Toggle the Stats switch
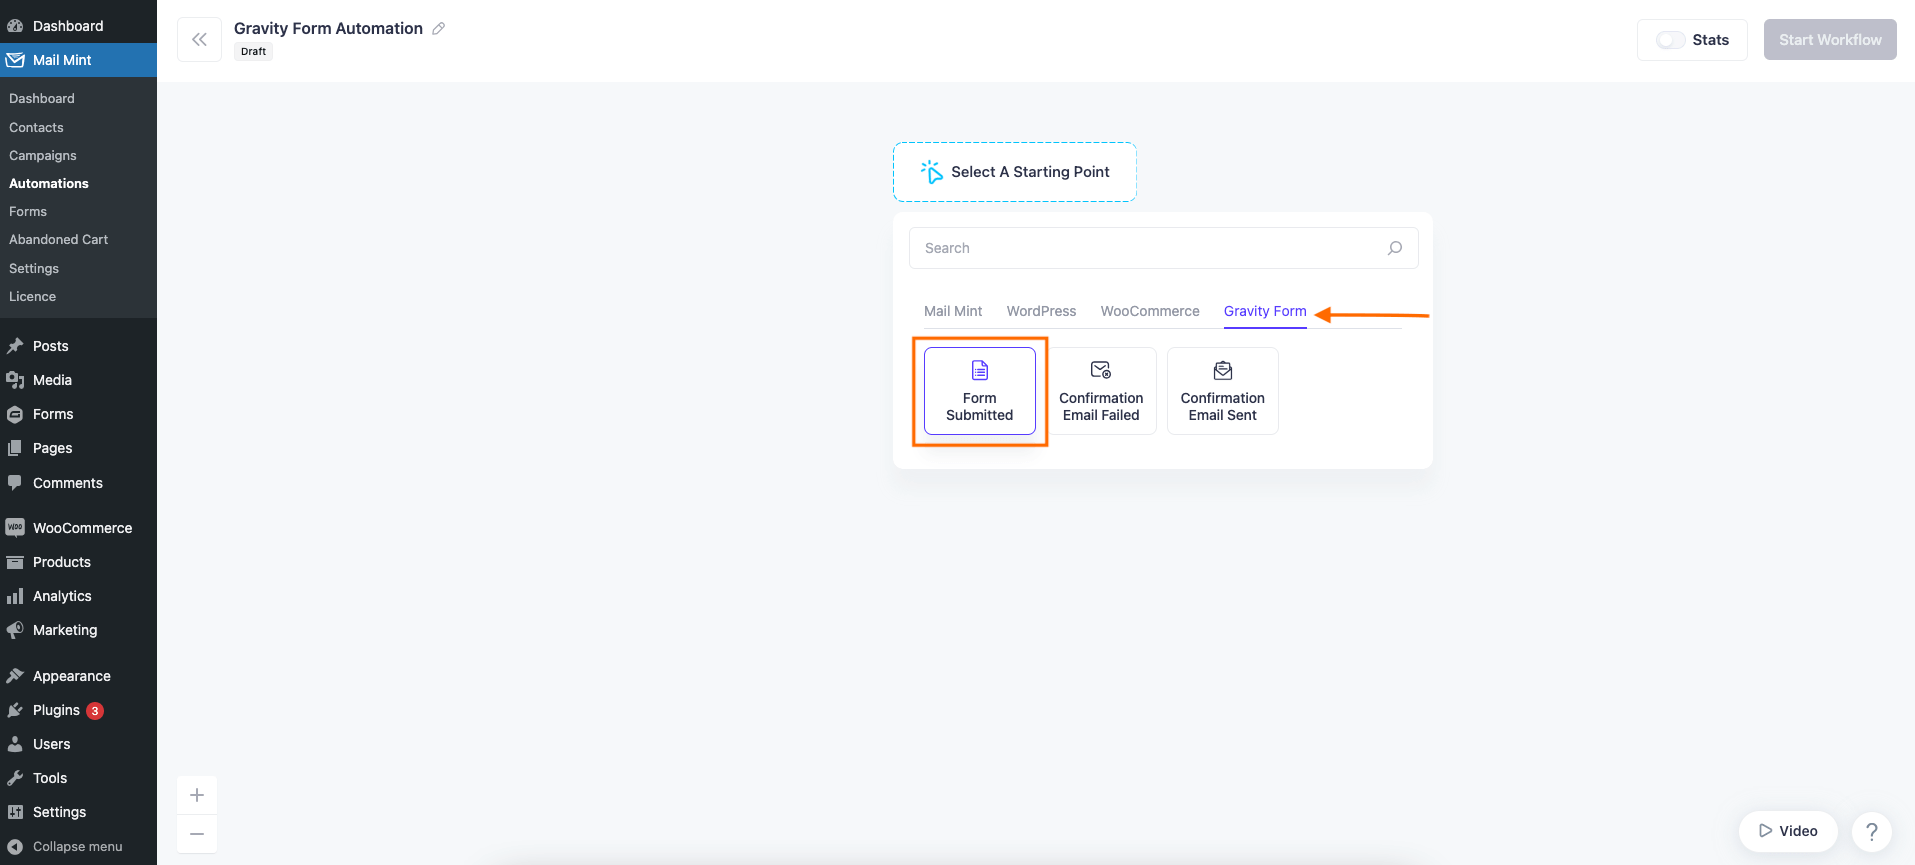This screenshot has height=865, width=1915. click(1670, 40)
